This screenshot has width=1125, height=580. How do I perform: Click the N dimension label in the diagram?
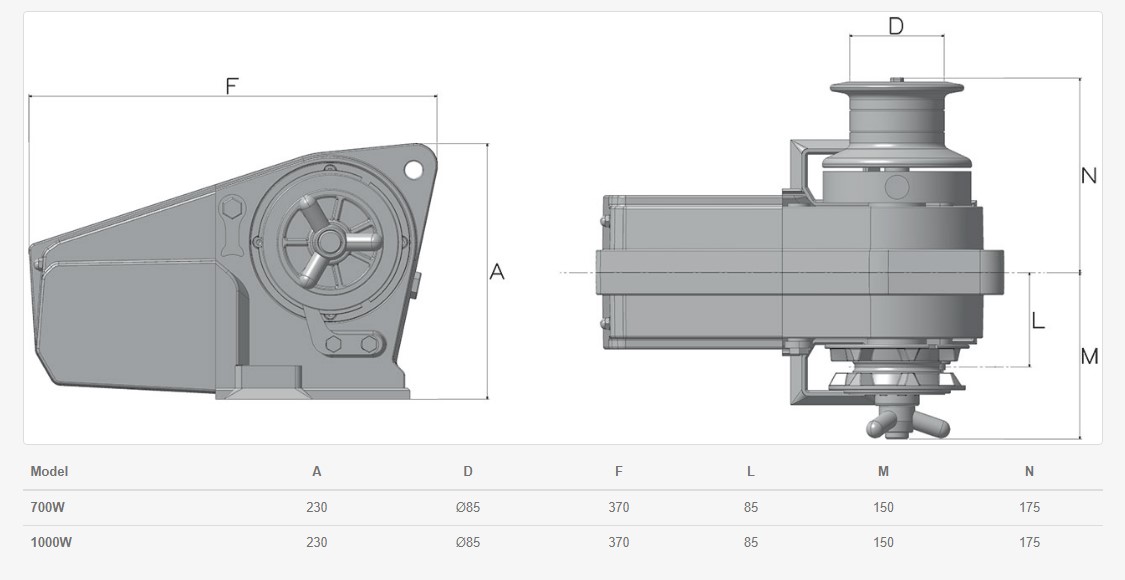[x=1089, y=176]
